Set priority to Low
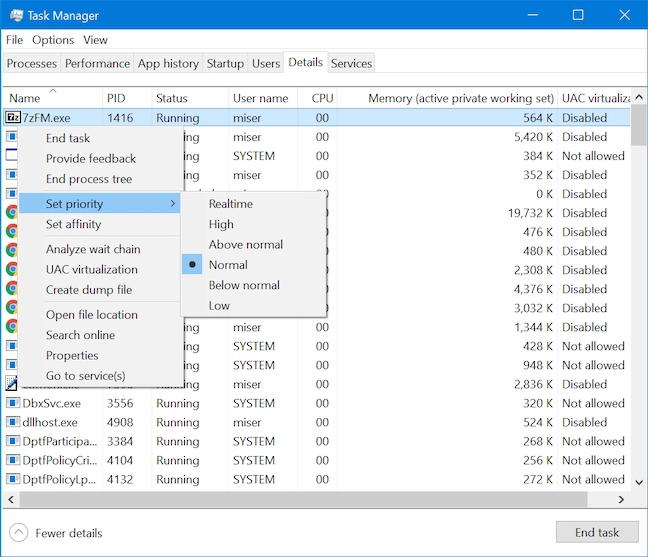648x557 pixels. coord(219,305)
